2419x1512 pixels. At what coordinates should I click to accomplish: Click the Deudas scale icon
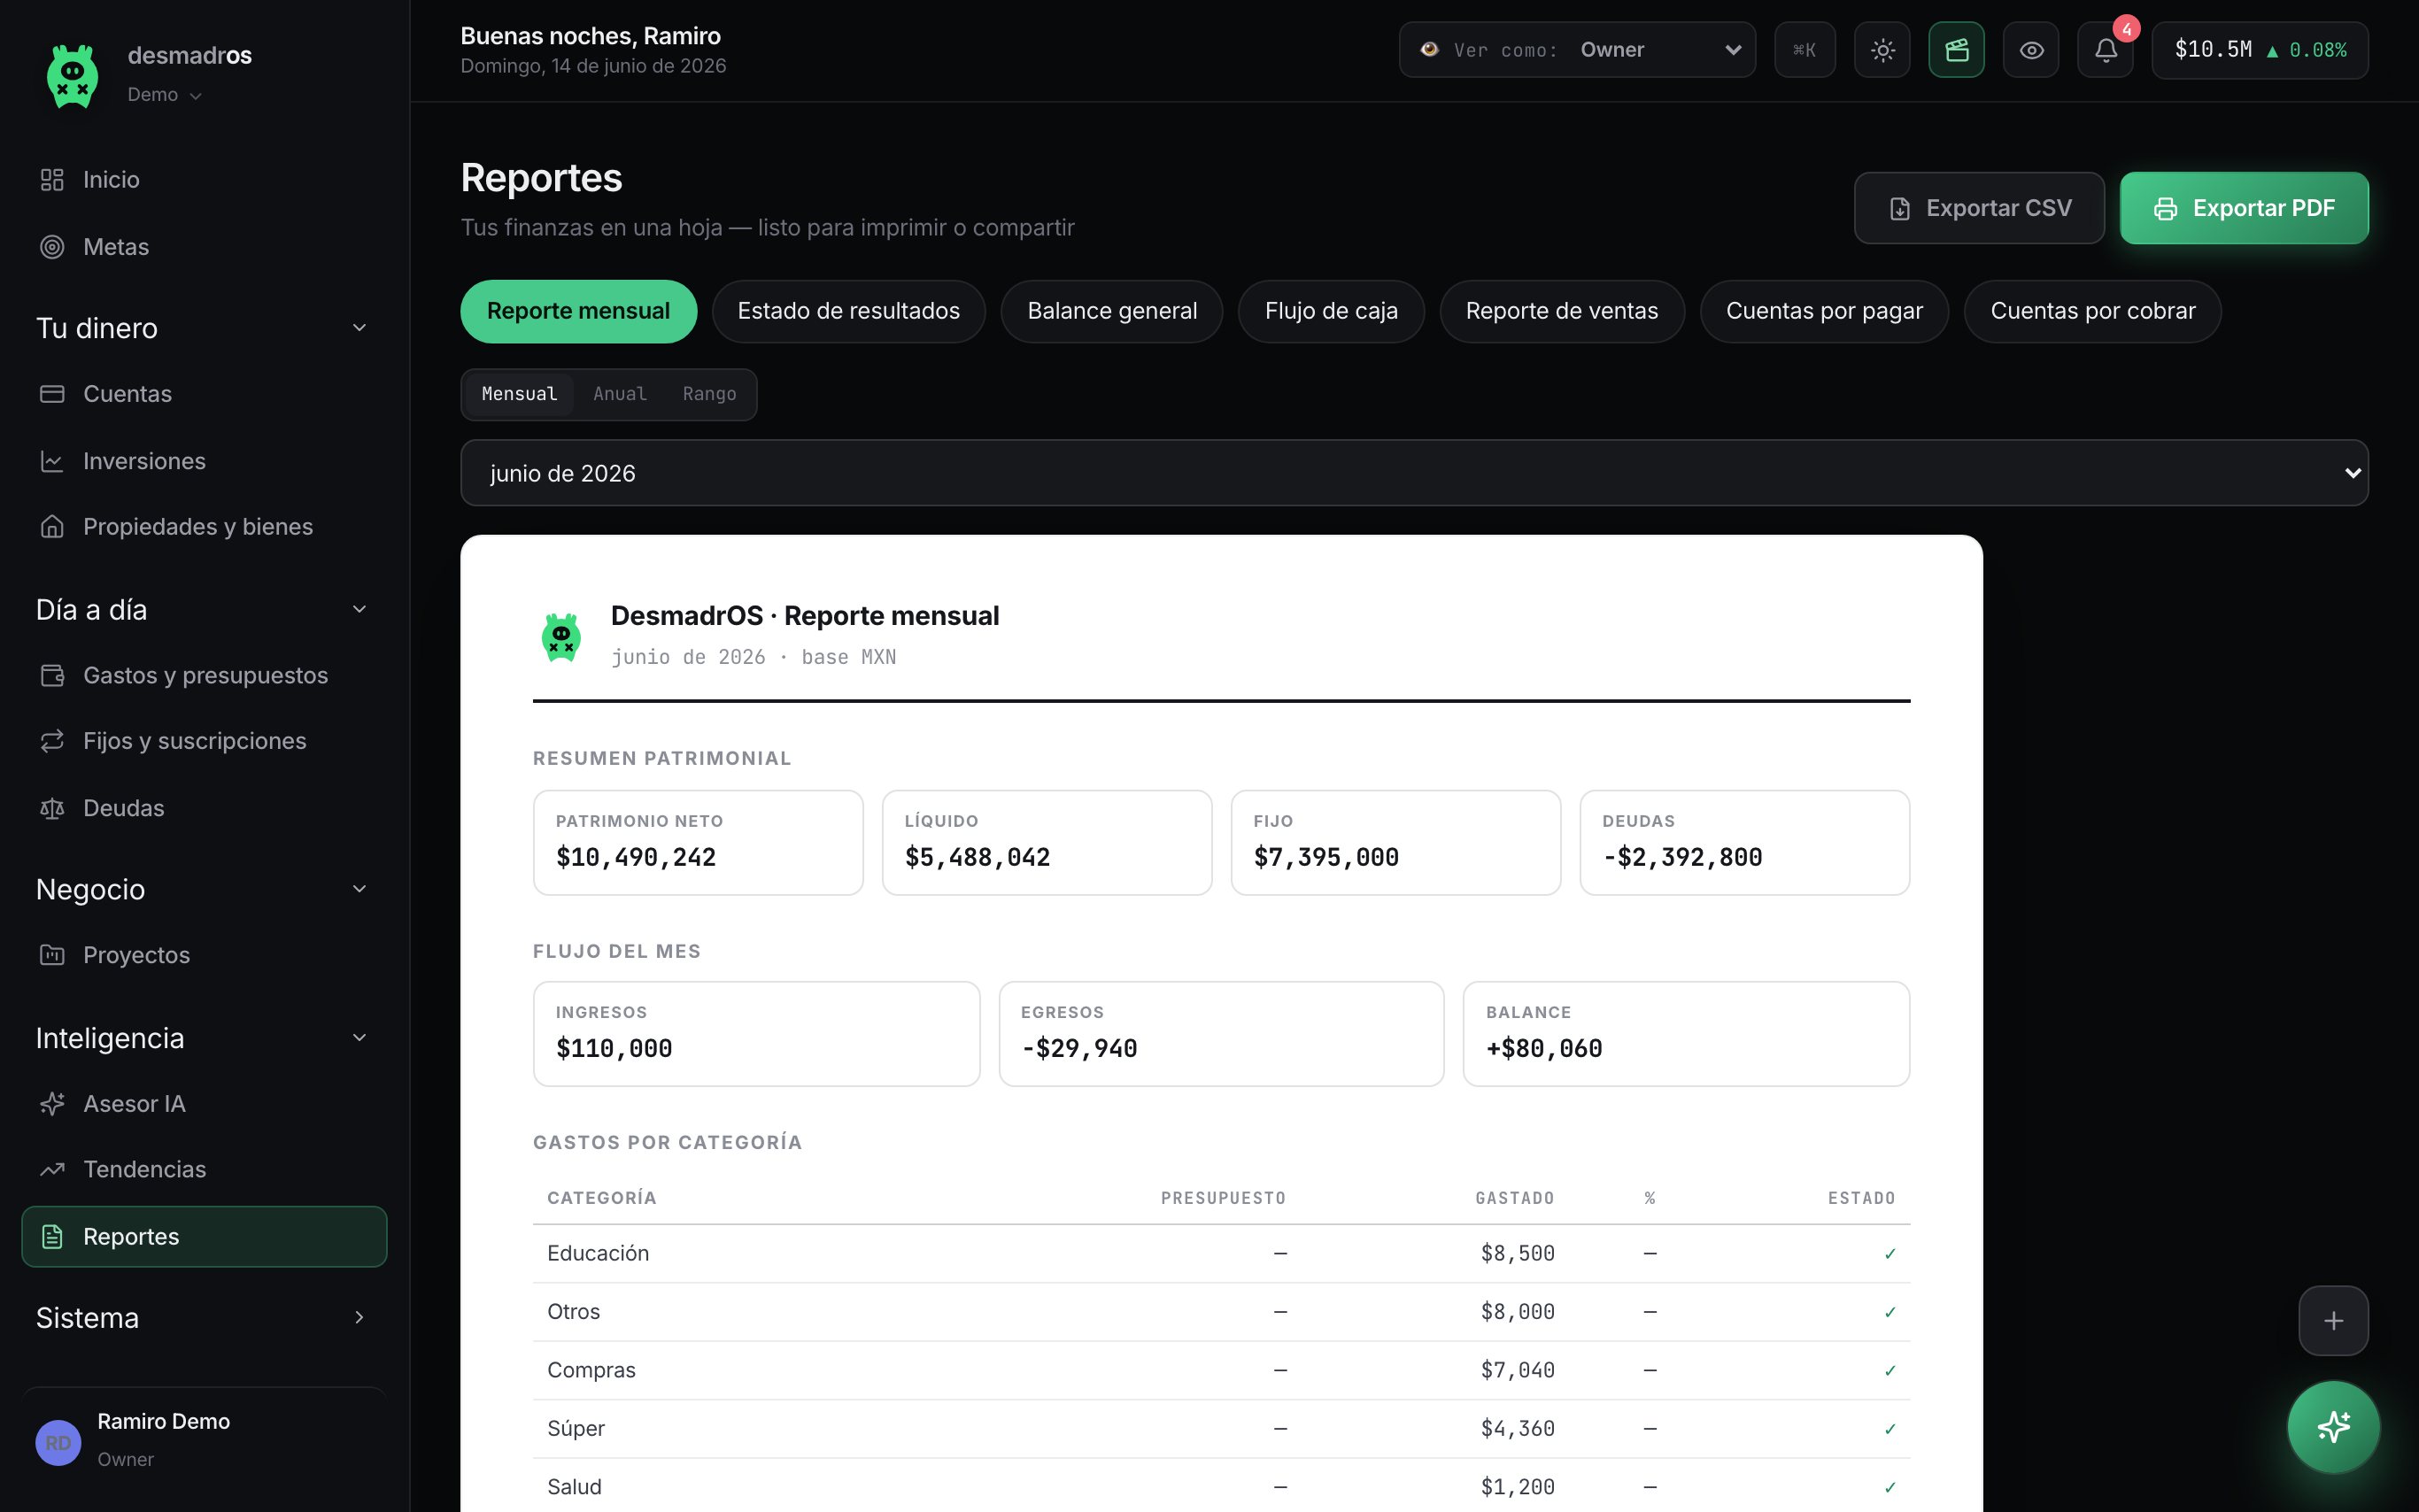[x=52, y=808]
